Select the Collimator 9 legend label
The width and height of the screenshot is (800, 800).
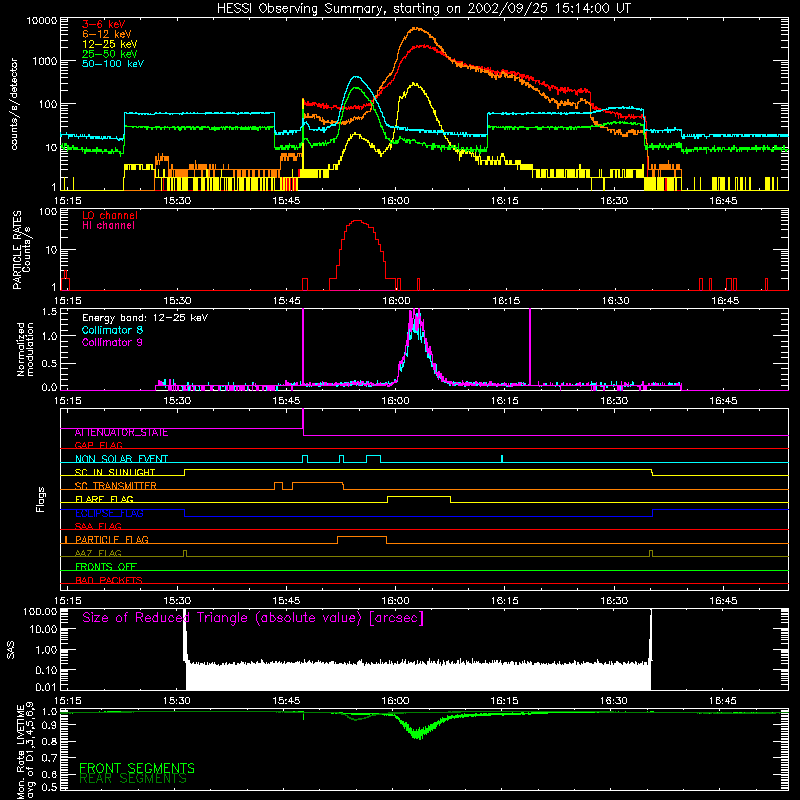pyautogui.click(x=113, y=342)
